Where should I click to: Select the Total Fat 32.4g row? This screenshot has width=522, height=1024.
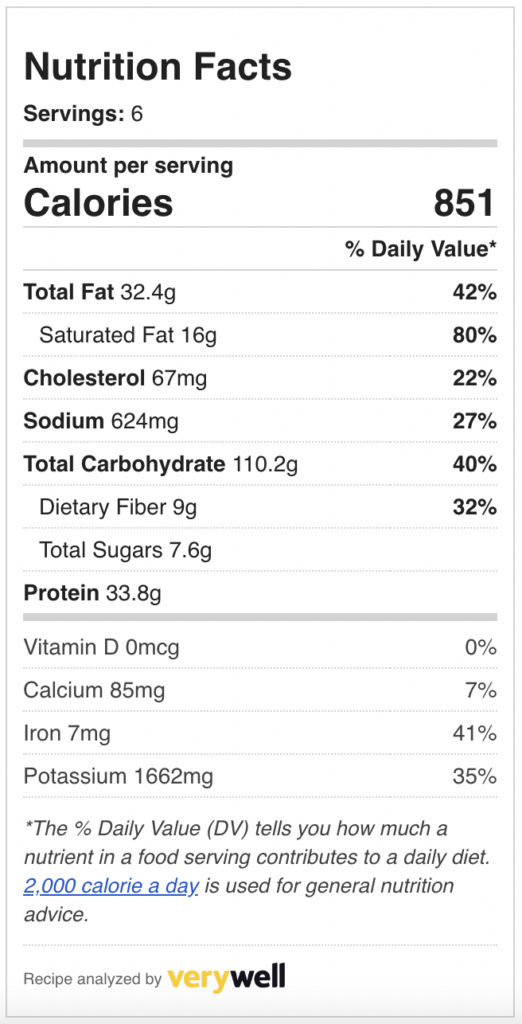pyautogui.click(x=260, y=292)
